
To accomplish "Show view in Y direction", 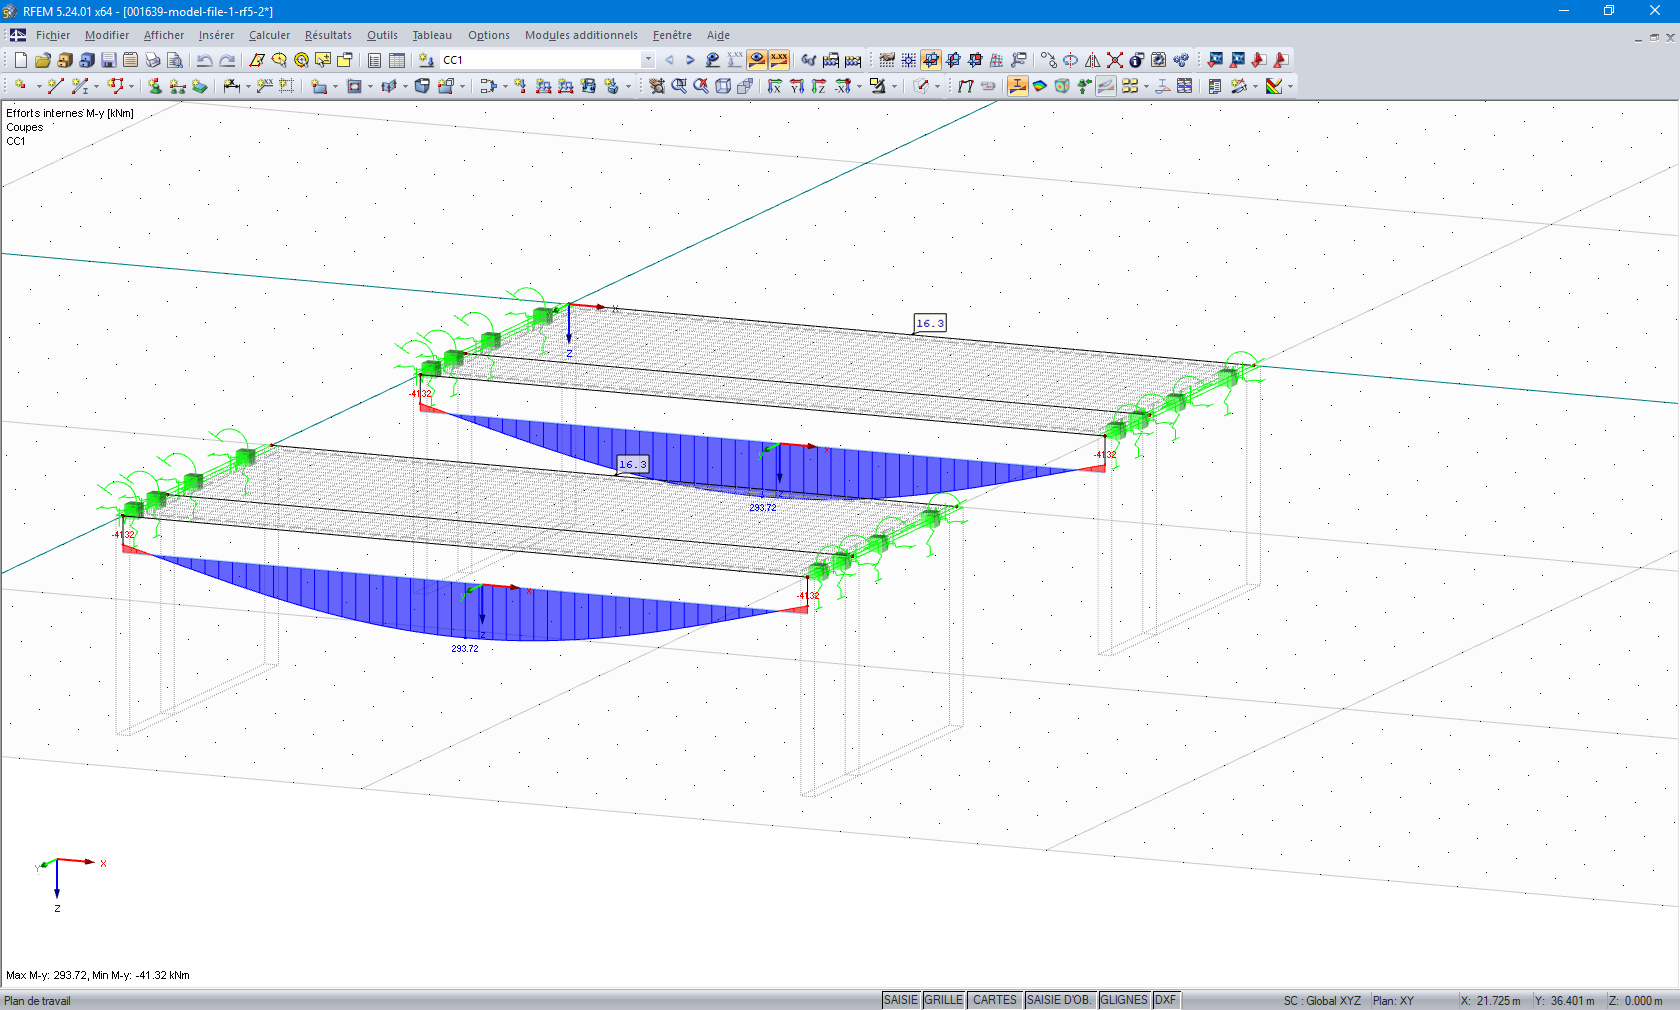I will tap(797, 86).
